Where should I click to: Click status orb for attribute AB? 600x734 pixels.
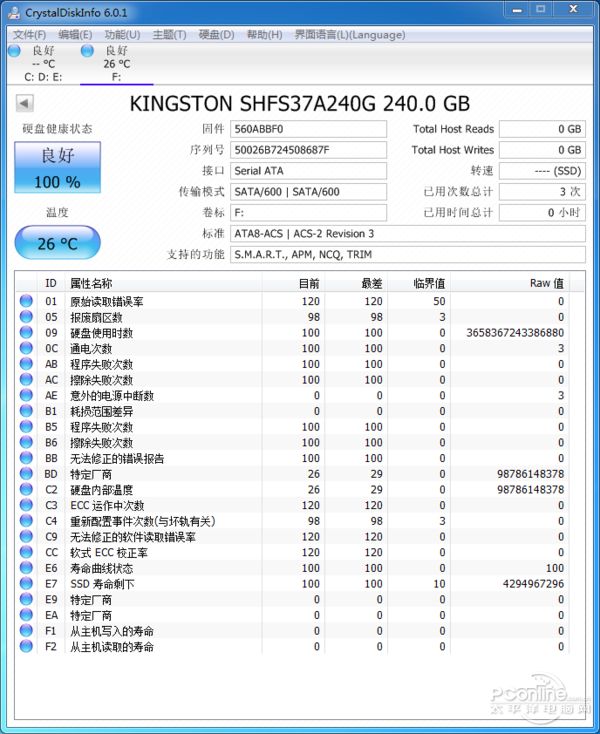point(26,364)
